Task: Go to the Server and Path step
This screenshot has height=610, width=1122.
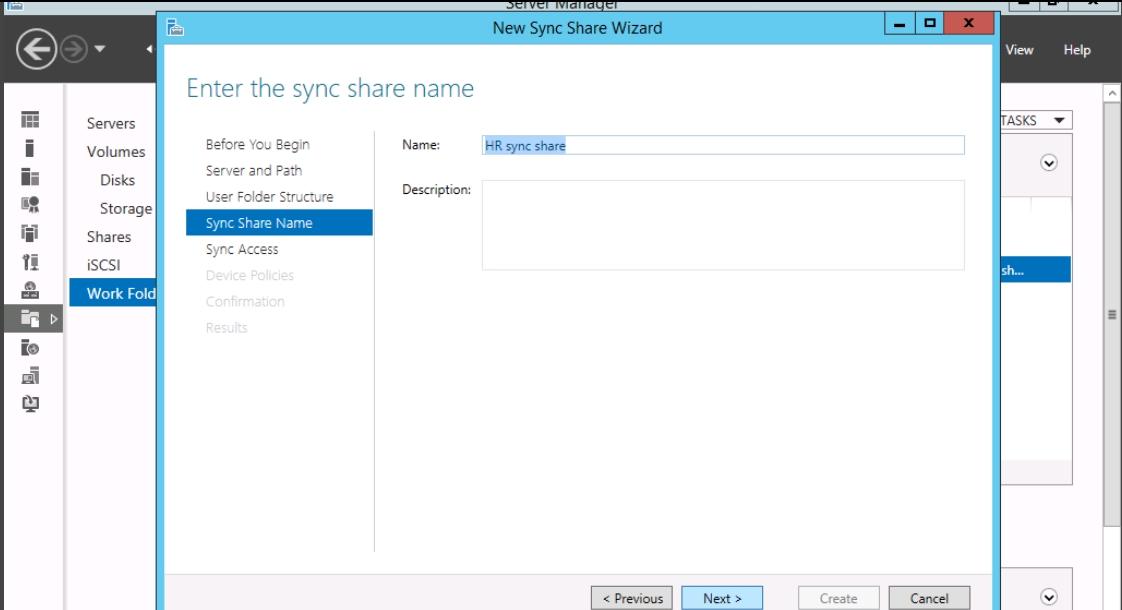Action: point(254,171)
